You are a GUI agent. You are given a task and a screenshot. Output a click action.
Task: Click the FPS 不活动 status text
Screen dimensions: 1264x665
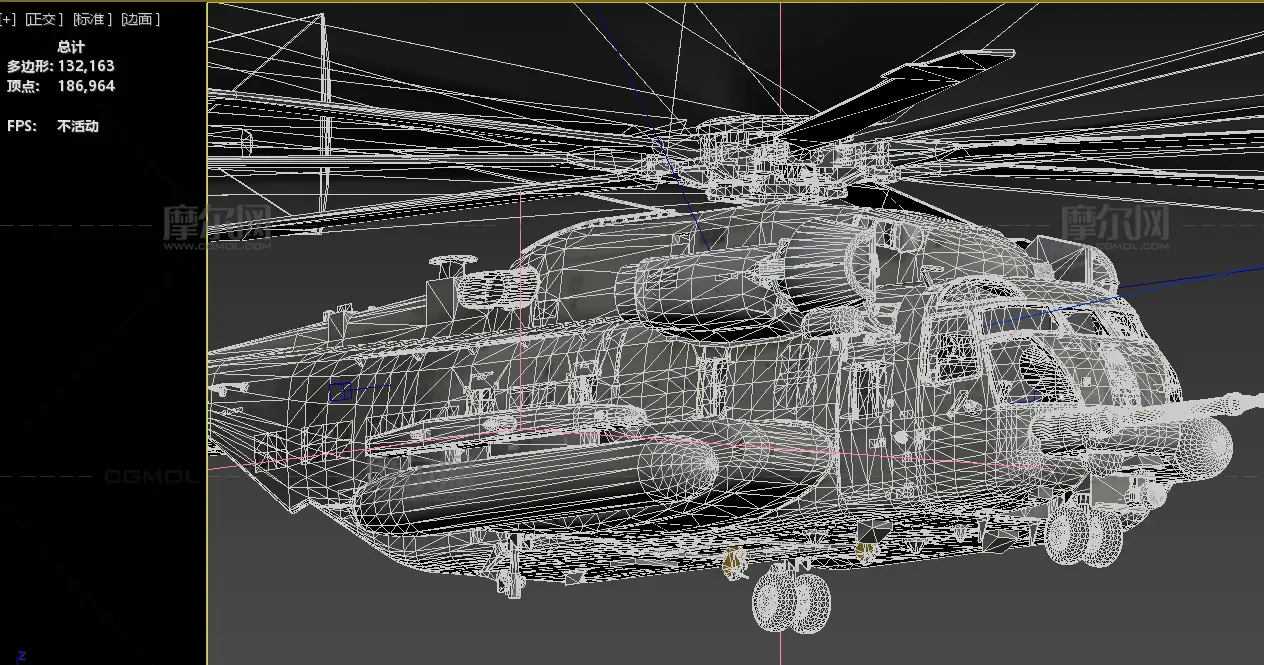click(78, 126)
